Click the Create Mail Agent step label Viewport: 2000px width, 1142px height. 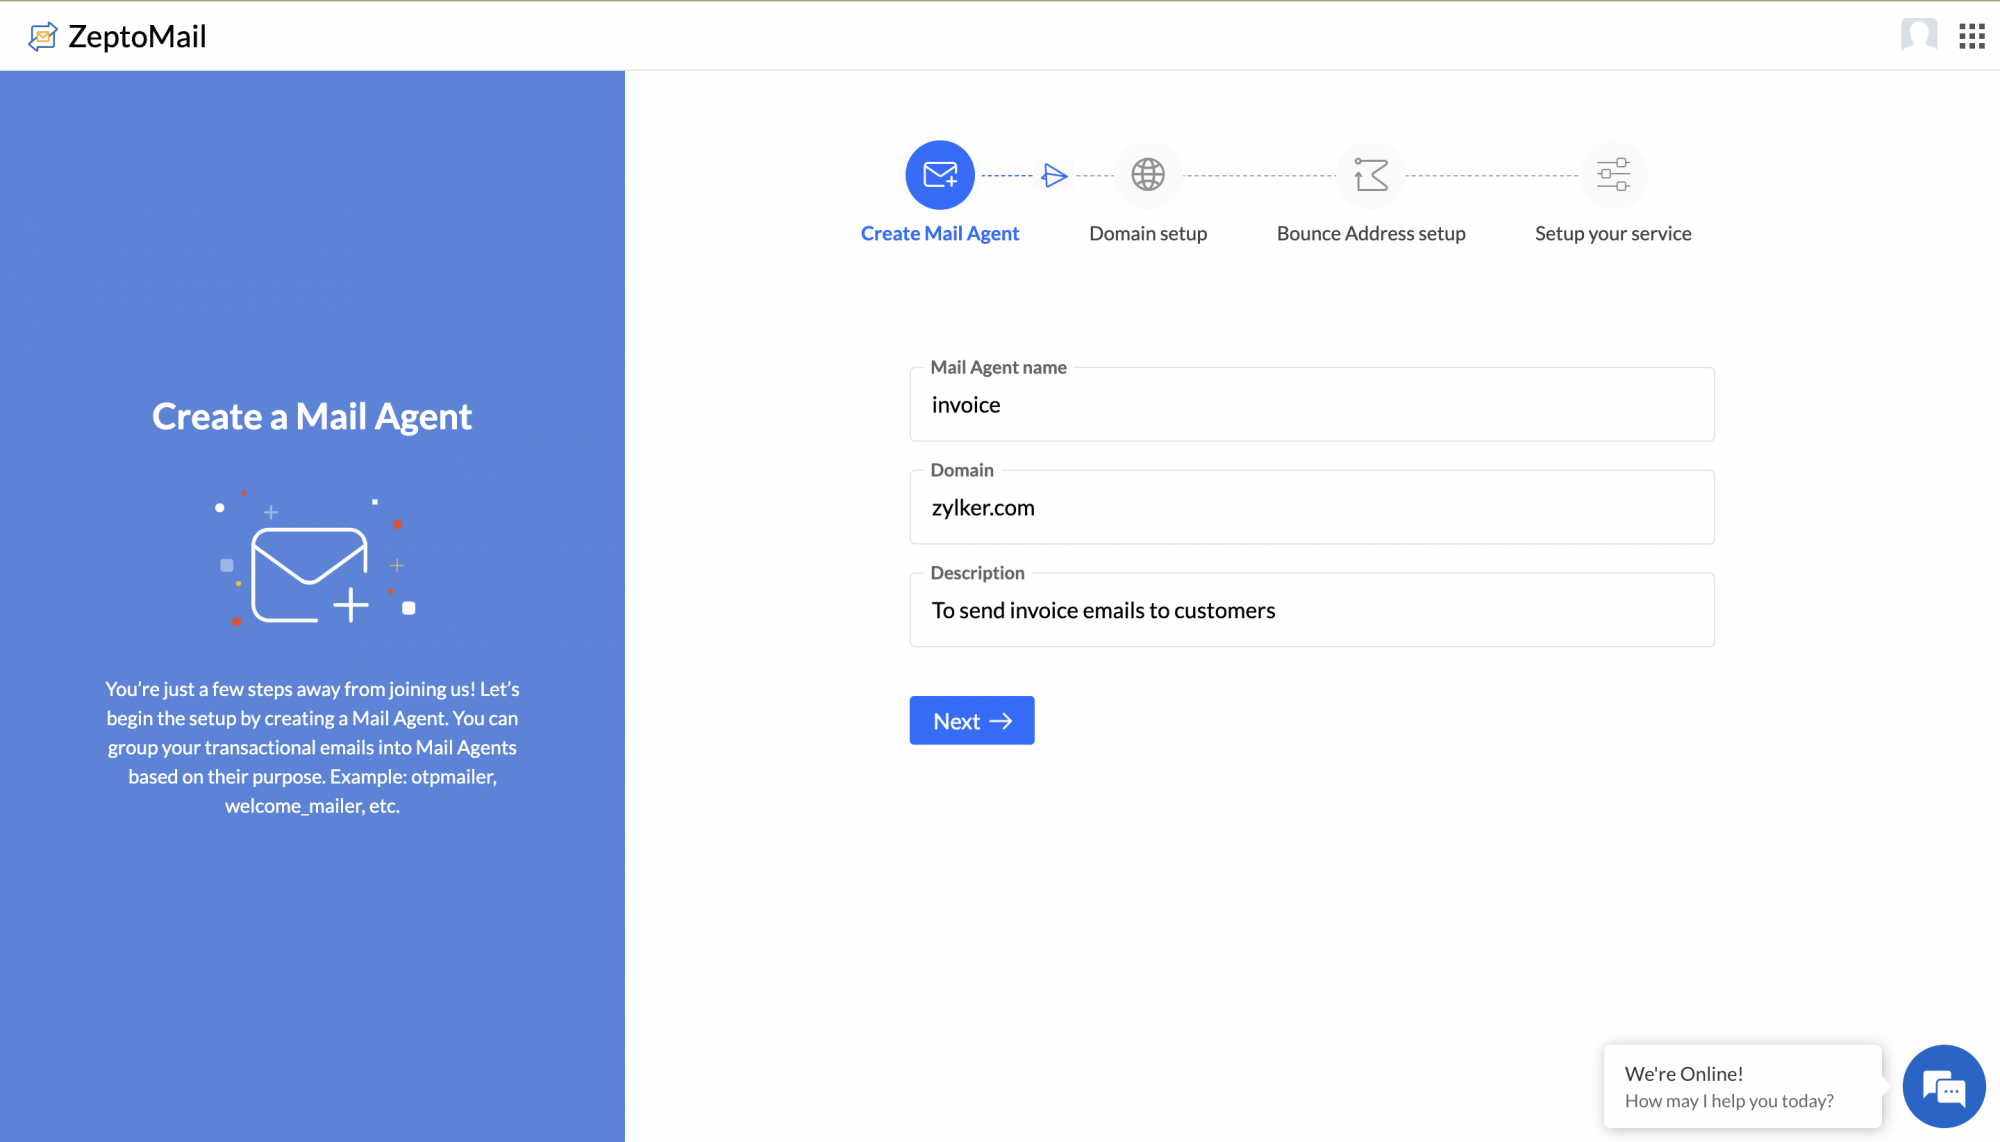pos(939,234)
